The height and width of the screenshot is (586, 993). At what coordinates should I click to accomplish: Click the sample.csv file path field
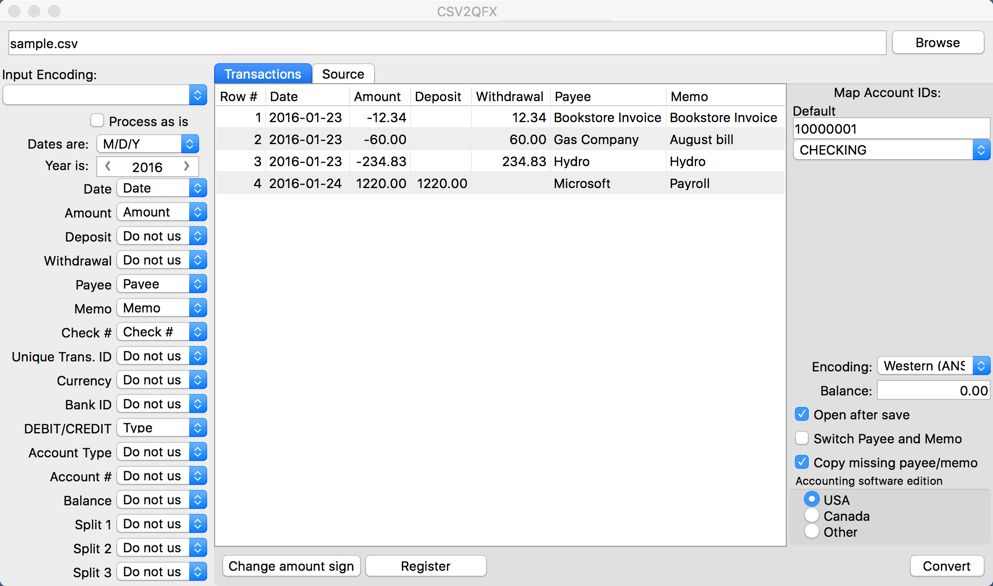pyautogui.click(x=447, y=43)
